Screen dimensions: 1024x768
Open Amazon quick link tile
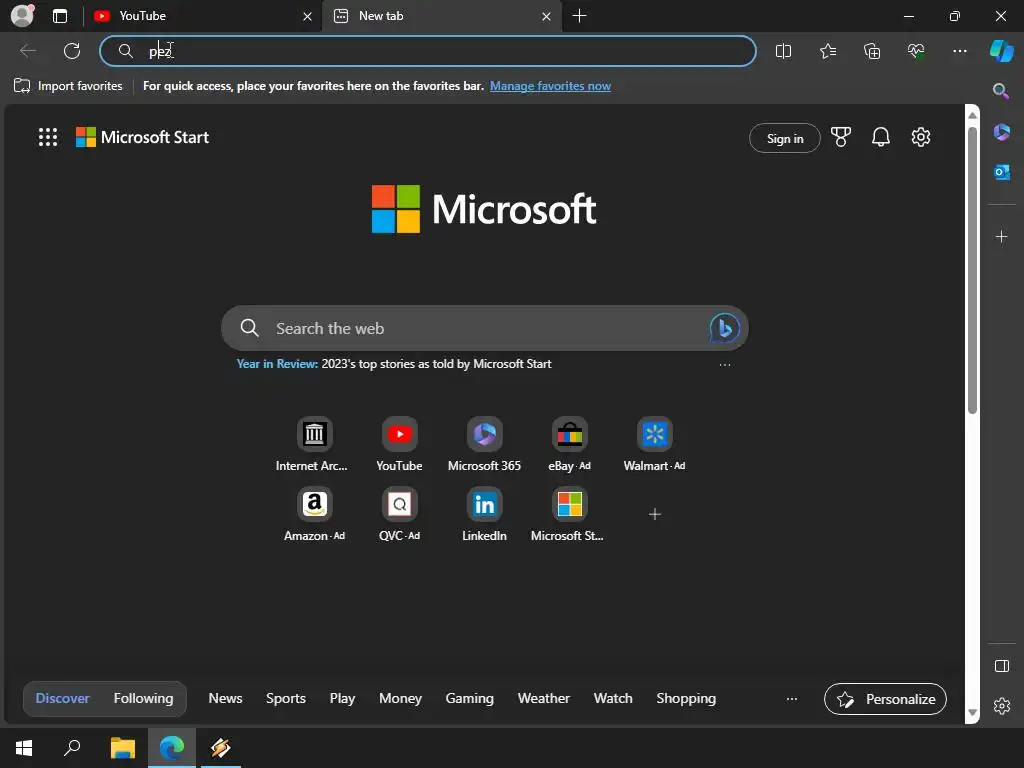[x=314, y=514]
